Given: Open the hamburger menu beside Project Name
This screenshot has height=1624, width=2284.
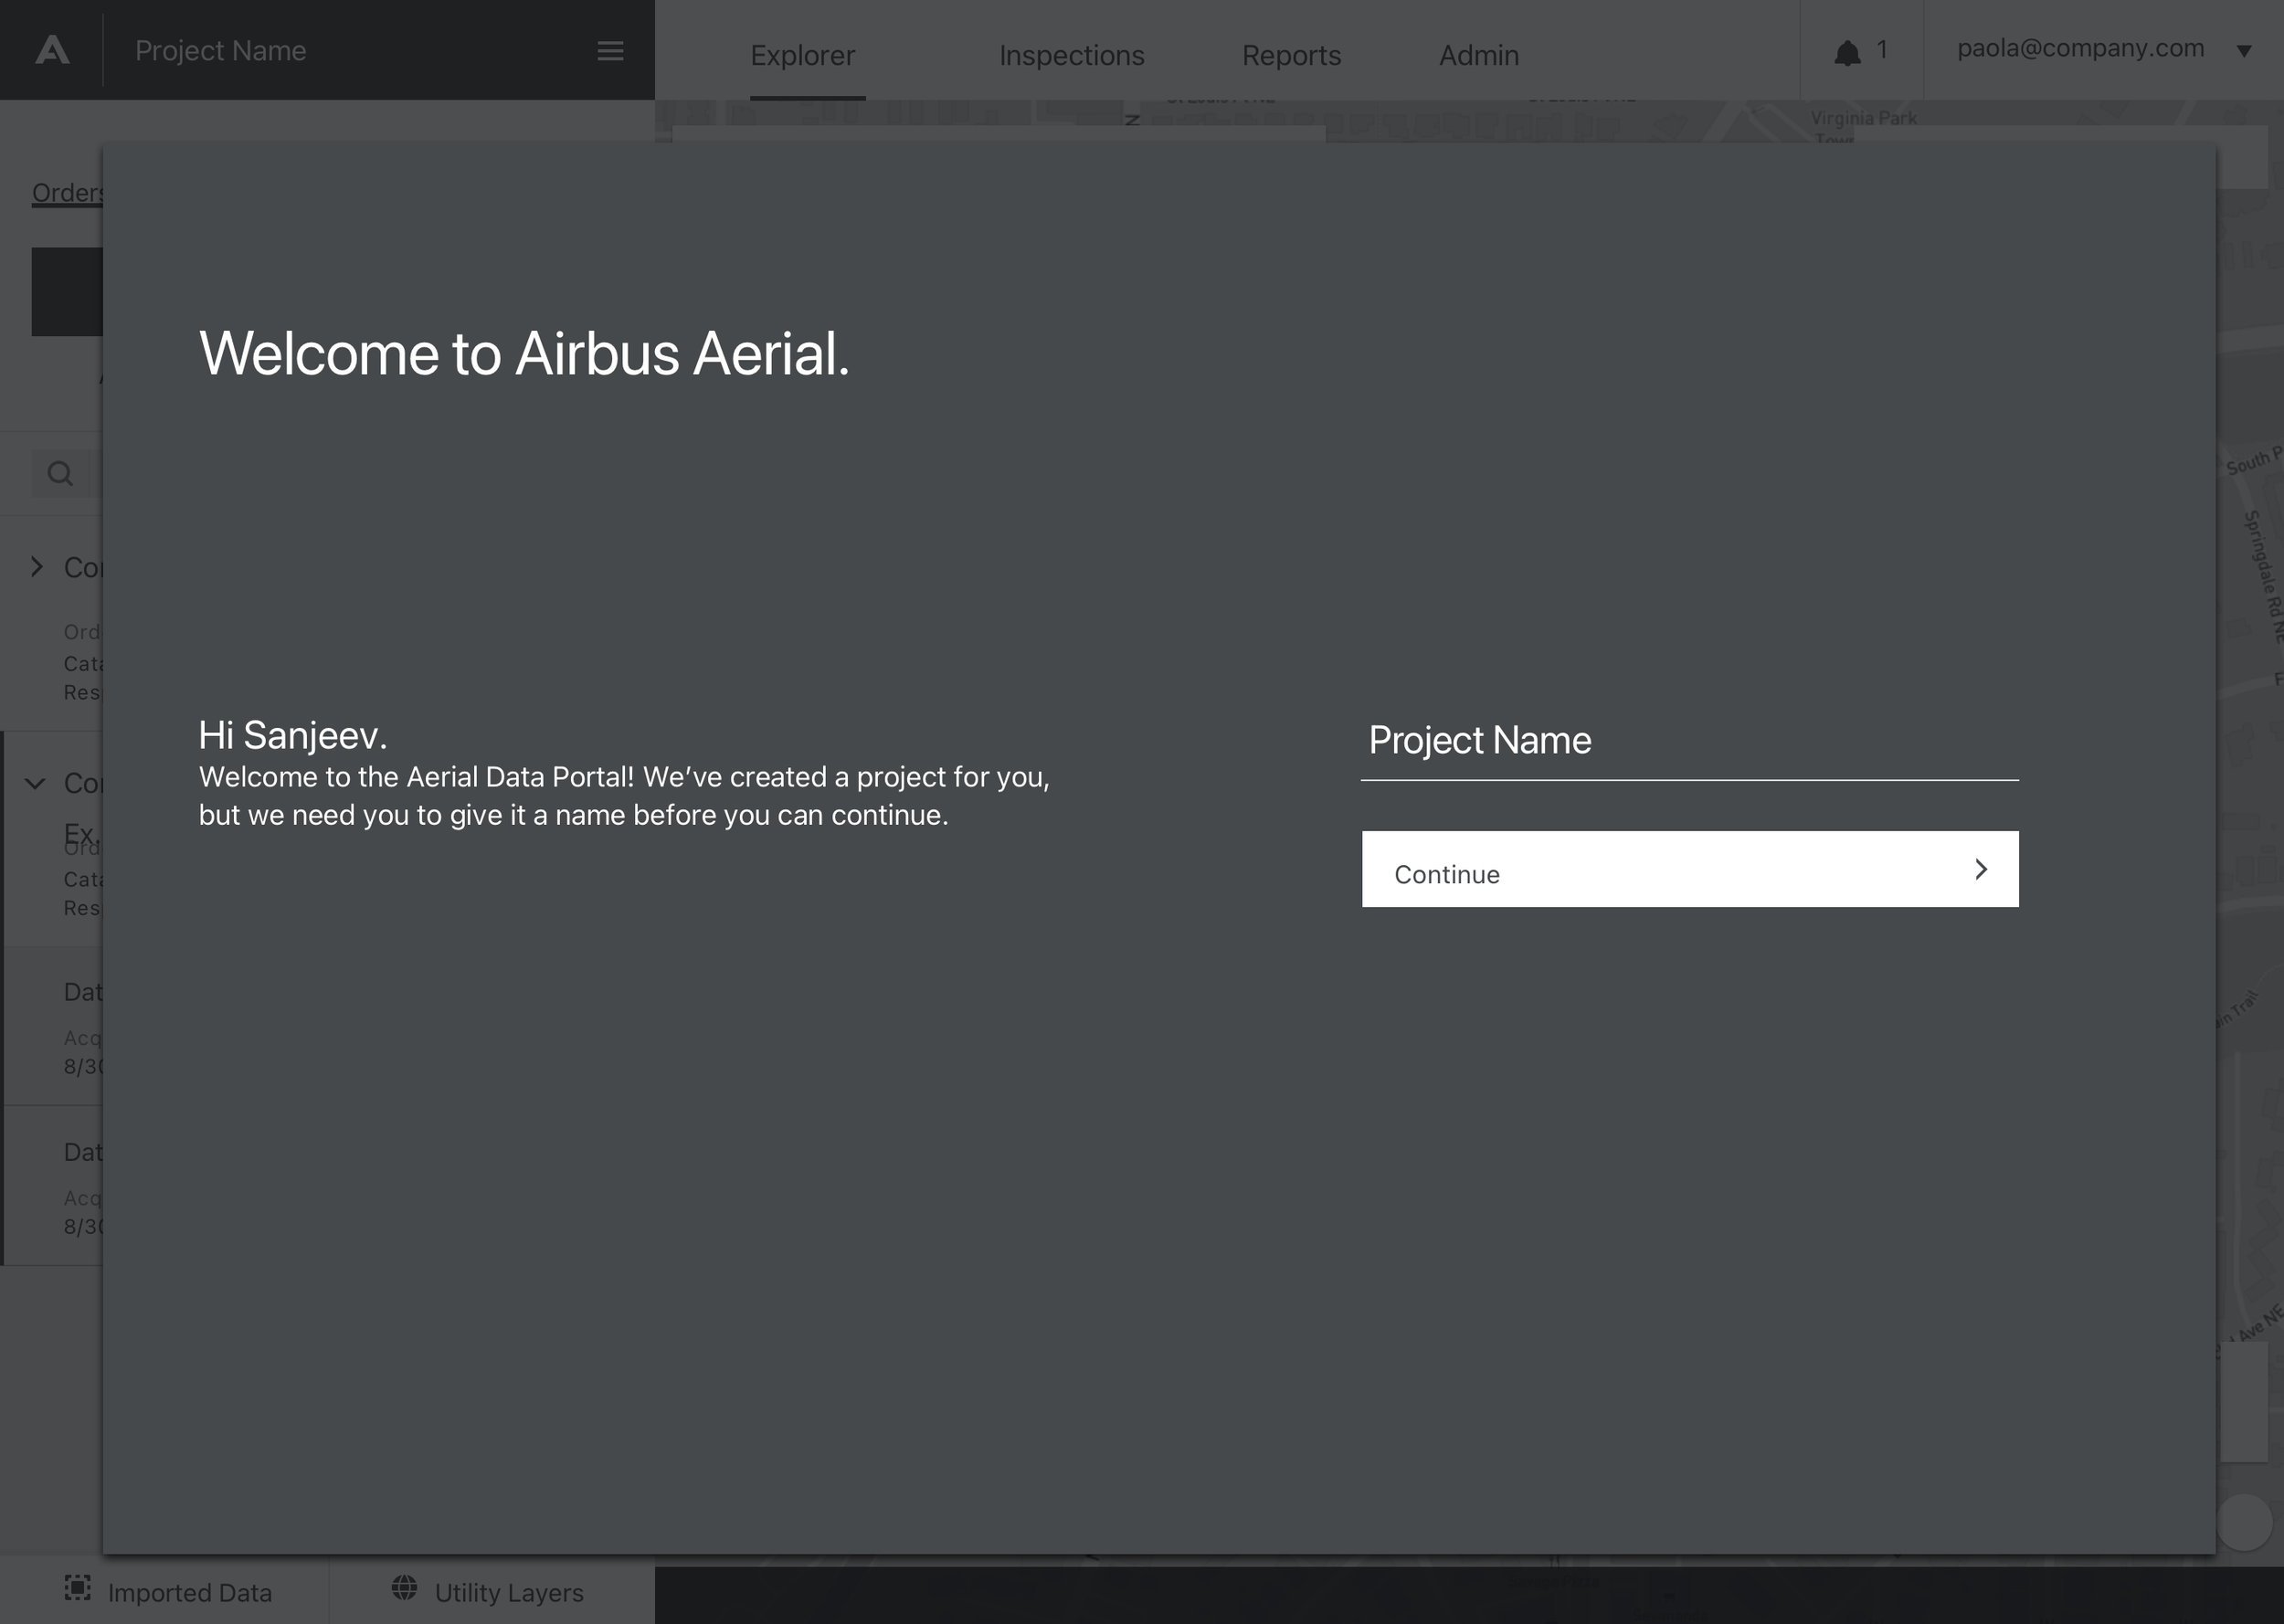Looking at the screenshot, I should (610, 51).
